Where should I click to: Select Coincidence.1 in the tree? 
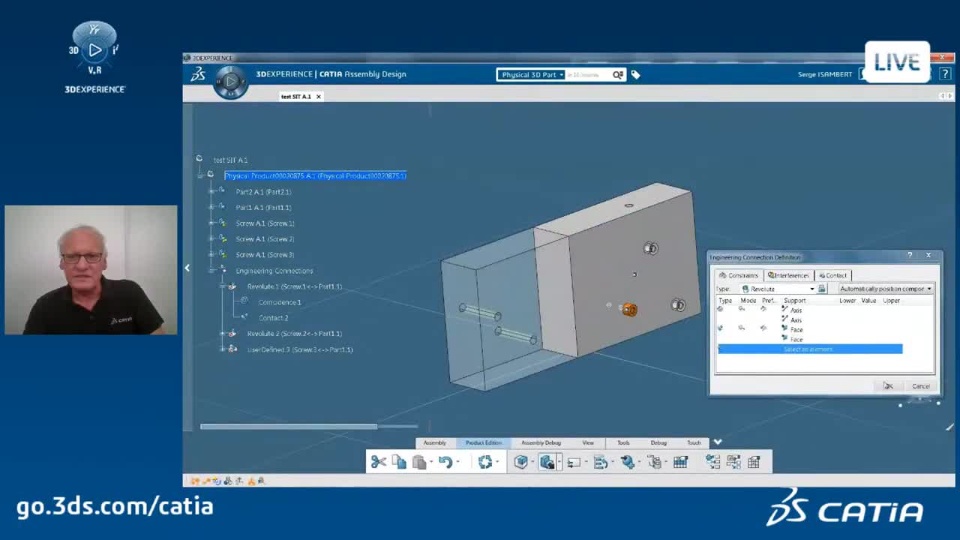[280, 302]
